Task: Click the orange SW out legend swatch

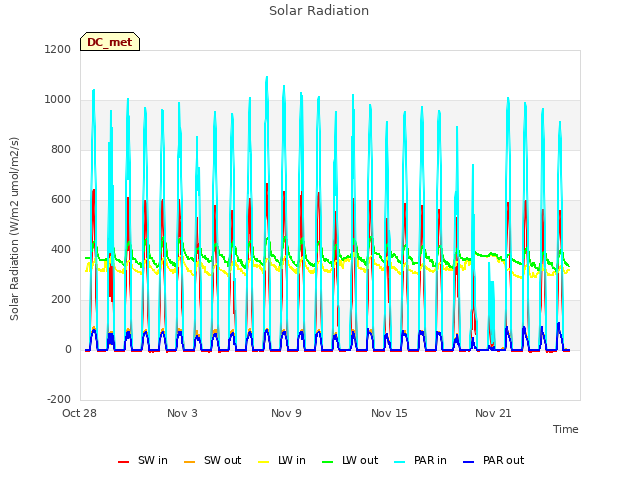Action: click(x=189, y=462)
